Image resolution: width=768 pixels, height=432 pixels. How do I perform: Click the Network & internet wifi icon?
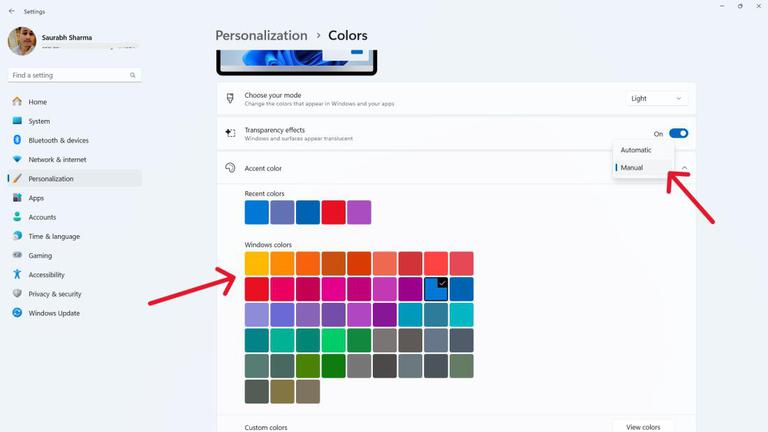pos(17,159)
